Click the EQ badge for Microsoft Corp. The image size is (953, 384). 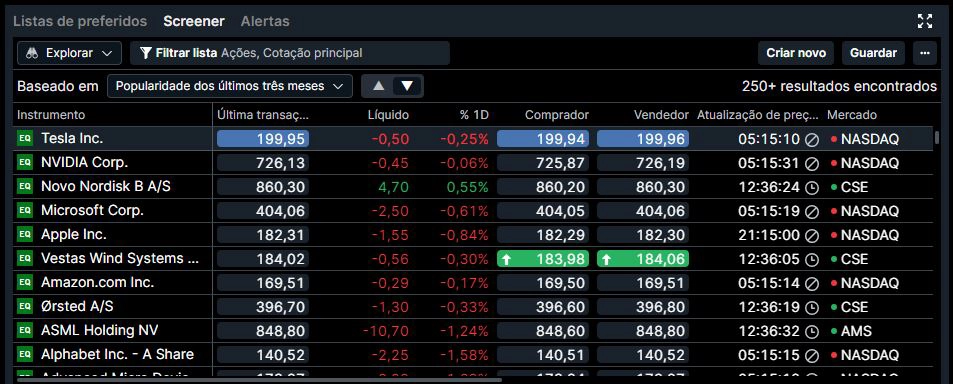pyautogui.click(x=24, y=211)
